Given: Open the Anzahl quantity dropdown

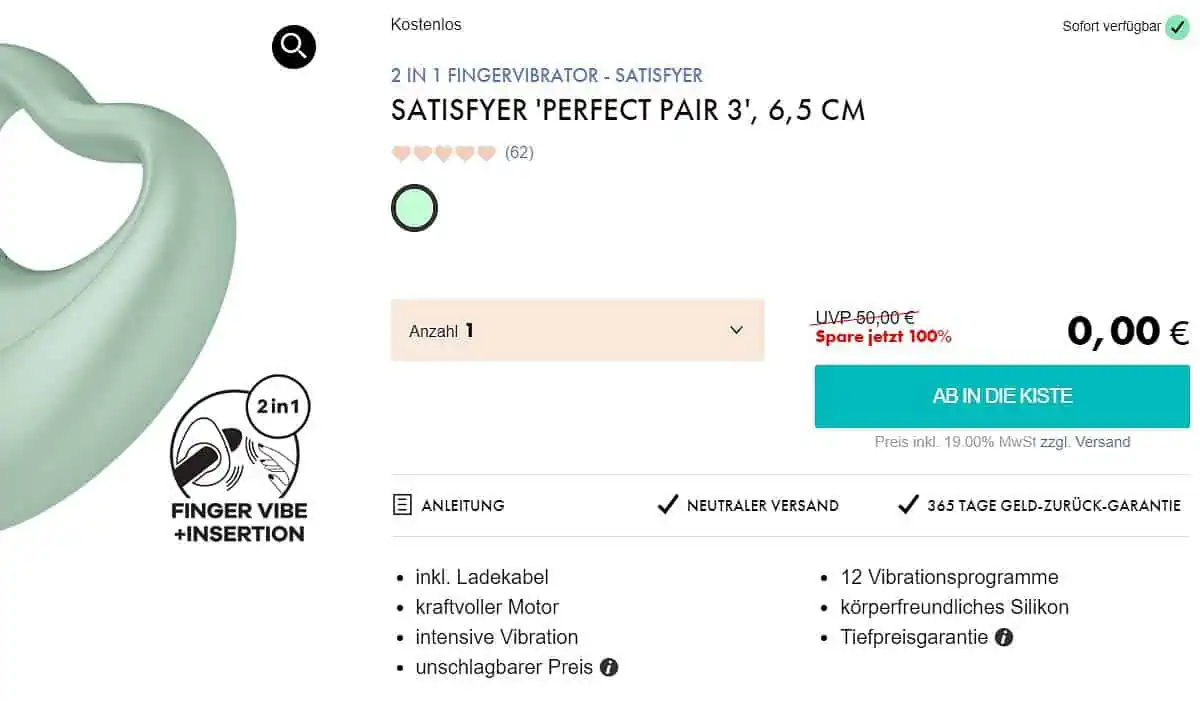Looking at the screenshot, I should (x=578, y=330).
